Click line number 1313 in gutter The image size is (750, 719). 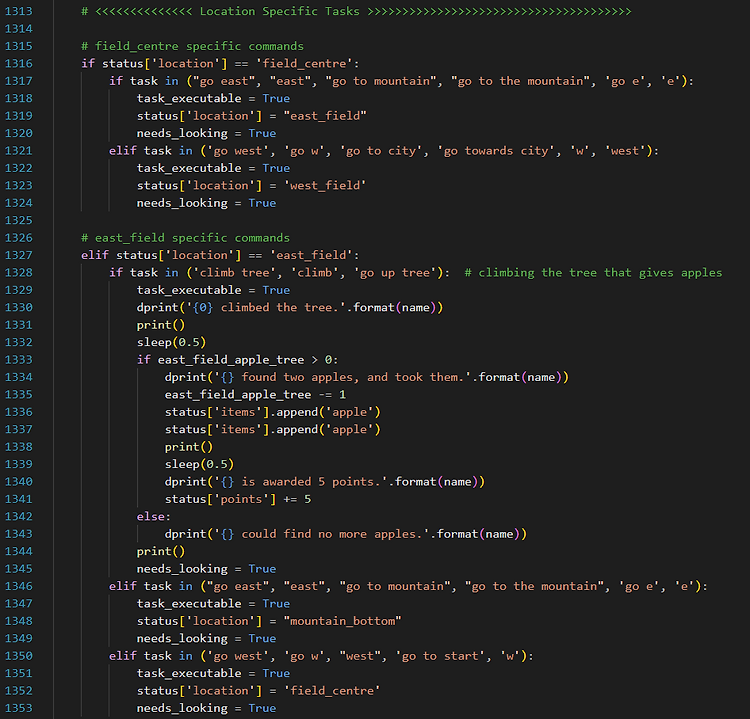(x=19, y=11)
